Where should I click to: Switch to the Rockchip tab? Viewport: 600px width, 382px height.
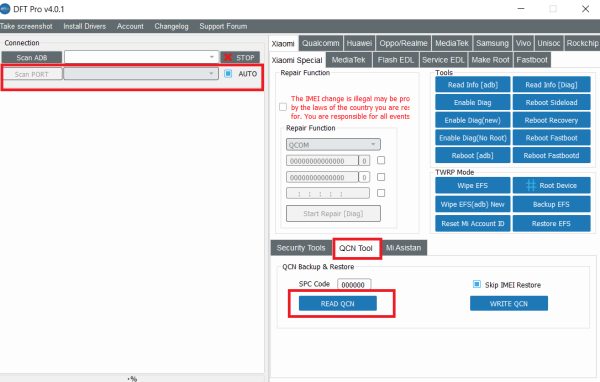(x=582, y=43)
